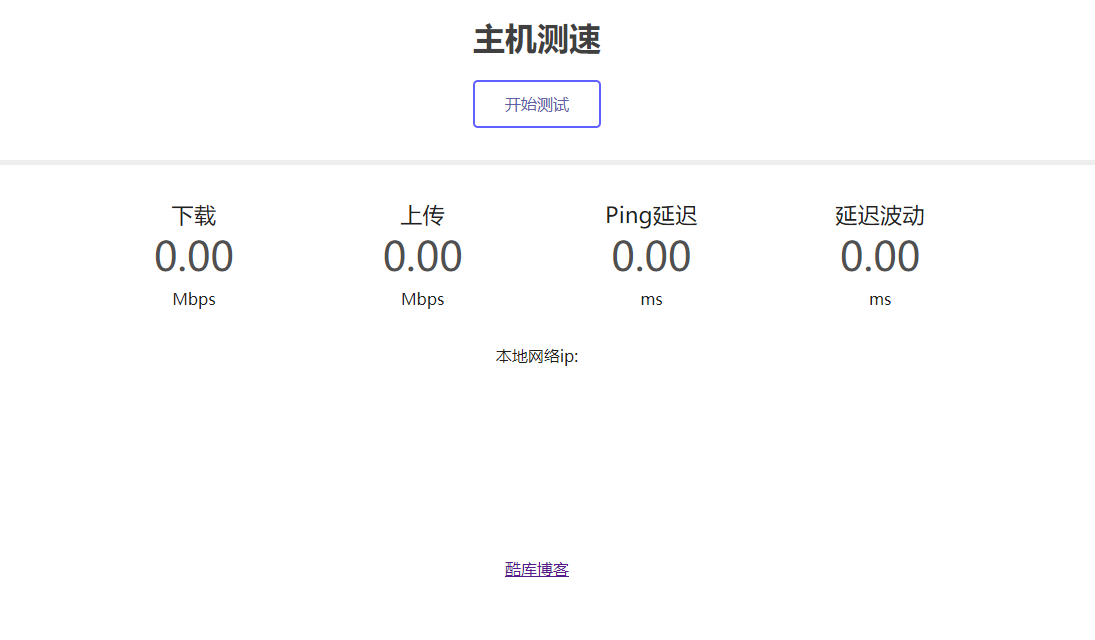Click the Mbps unit under 上传
Image resolution: width=1095 pixels, height=640 pixels.
click(x=422, y=298)
